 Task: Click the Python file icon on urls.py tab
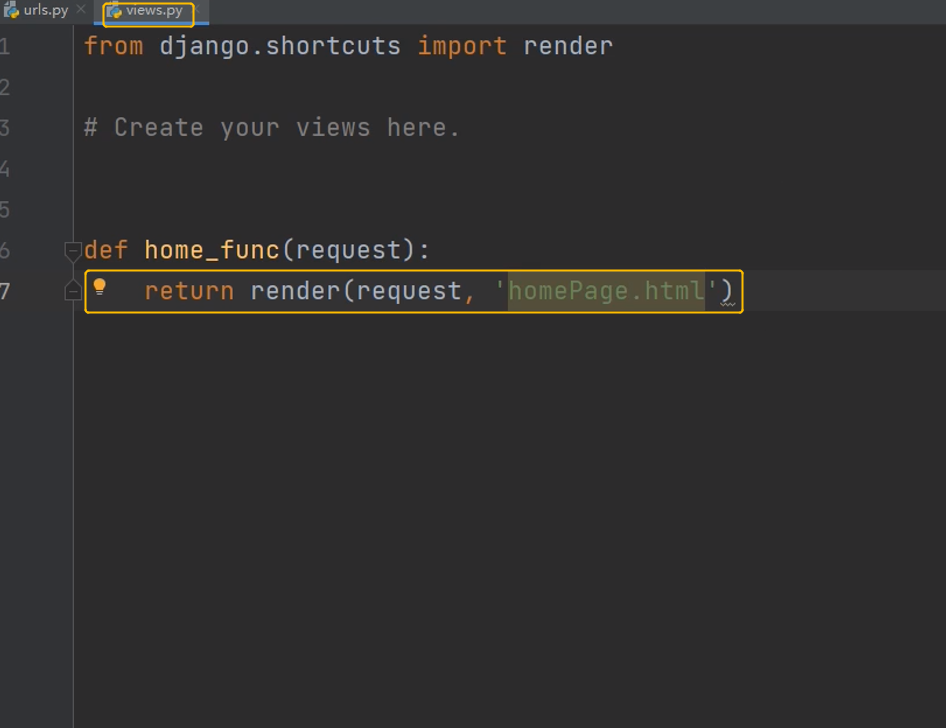[12, 11]
